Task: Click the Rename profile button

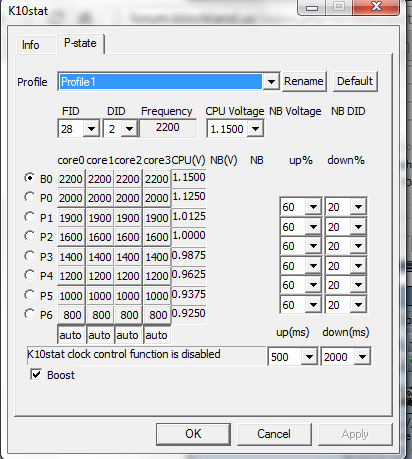Action: [304, 81]
